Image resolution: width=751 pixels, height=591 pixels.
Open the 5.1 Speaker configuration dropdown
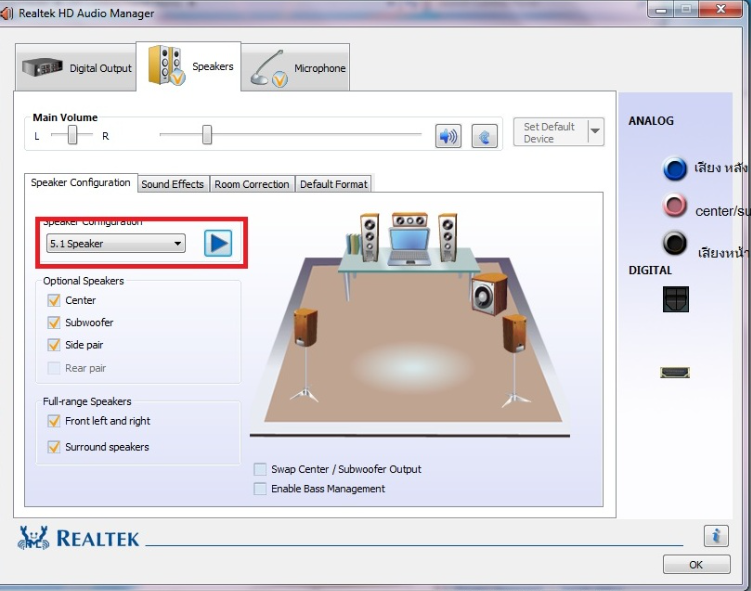115,243
